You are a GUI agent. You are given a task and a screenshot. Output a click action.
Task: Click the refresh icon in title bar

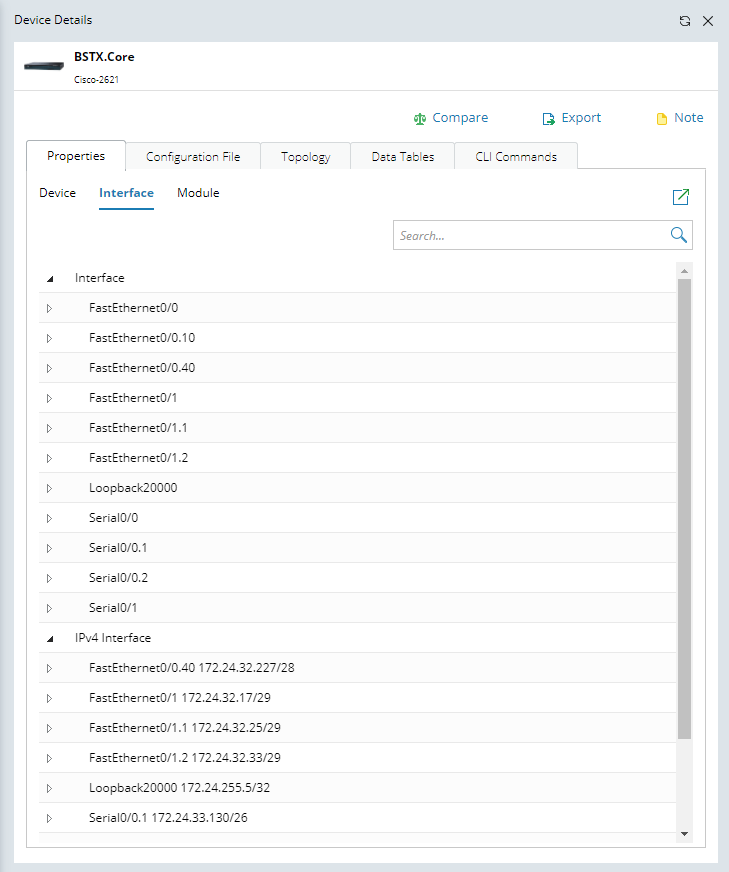coord(685,21)
